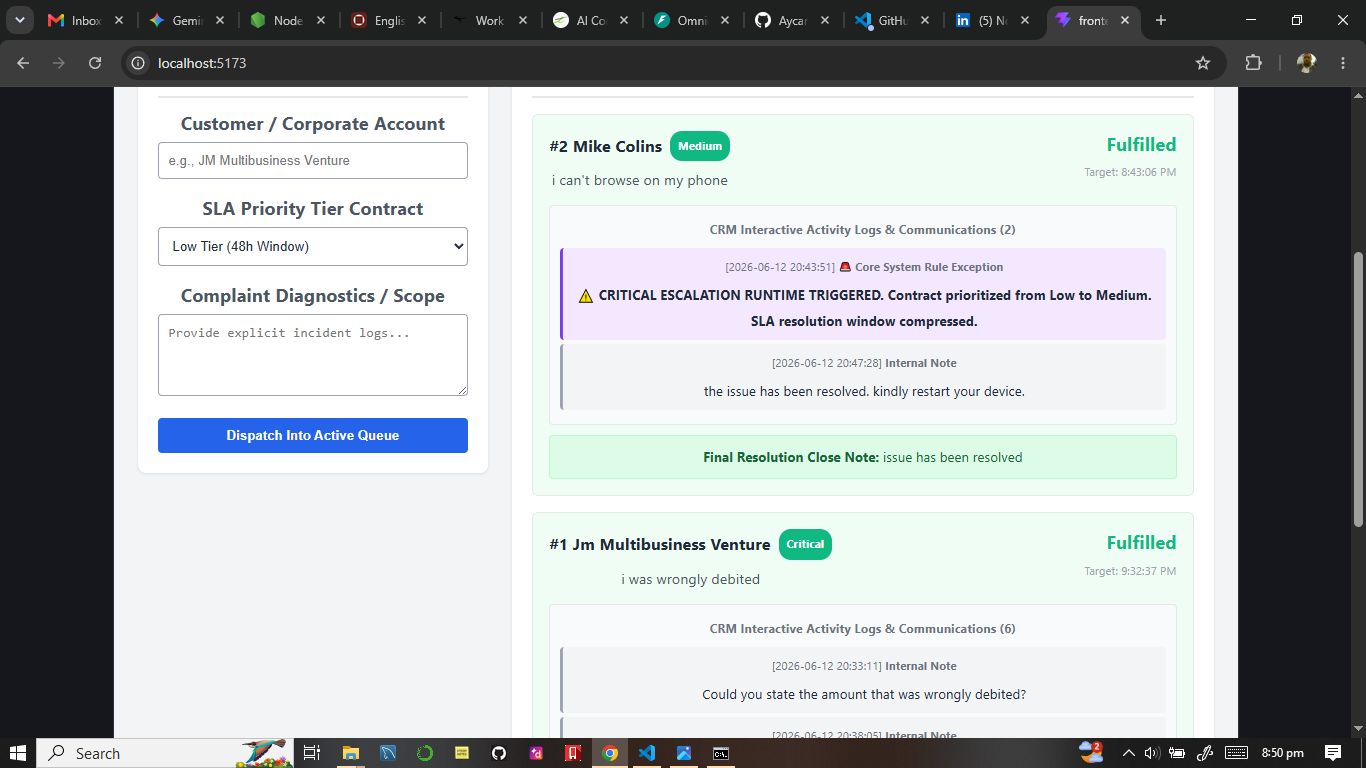Click the page vertical scrollbar thumb
The height and width of the screenshot is (768, 1366).
[x=1357, y=389]
